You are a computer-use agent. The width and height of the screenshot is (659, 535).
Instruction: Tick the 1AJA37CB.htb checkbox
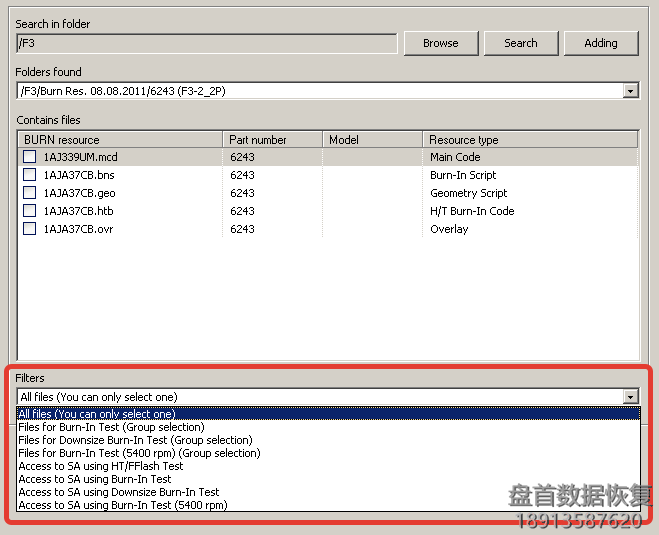pyautogui.click(x=30, y=211)
